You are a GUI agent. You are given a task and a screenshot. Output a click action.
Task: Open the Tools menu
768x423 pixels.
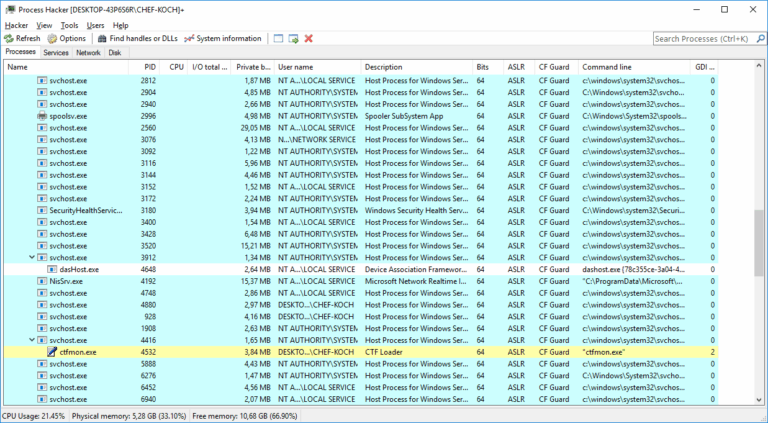pyautogui.click(x=69, y=25)
